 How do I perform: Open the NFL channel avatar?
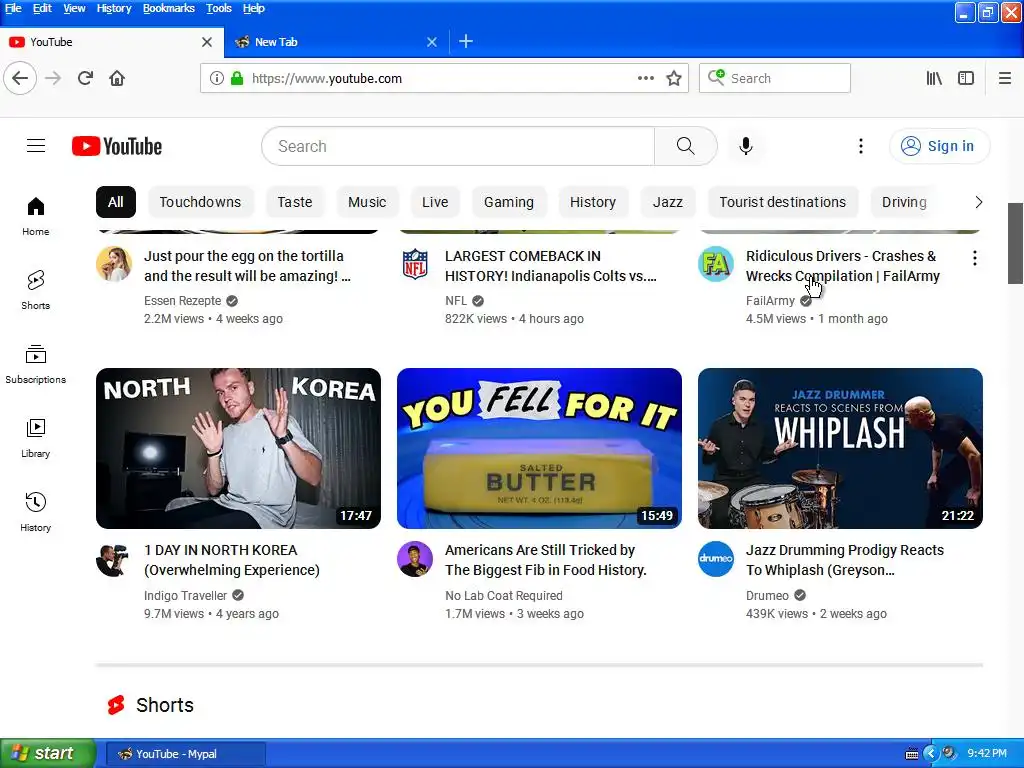[x=415, y=264]
